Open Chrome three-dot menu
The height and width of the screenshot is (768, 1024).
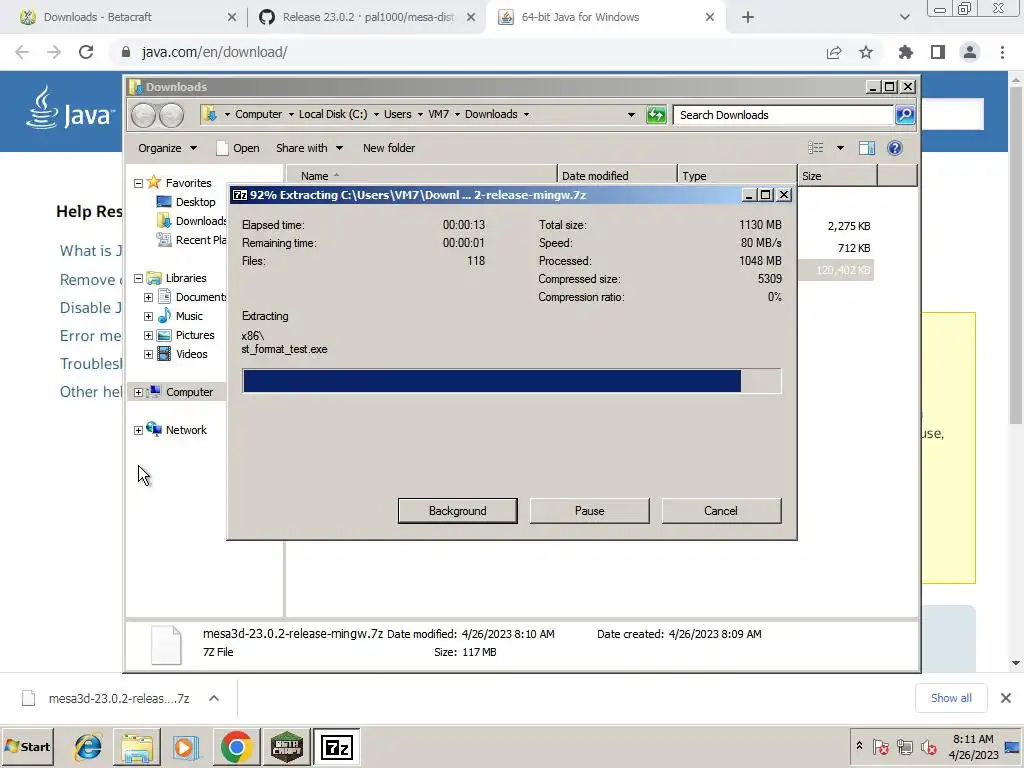tap(1002, 52)
